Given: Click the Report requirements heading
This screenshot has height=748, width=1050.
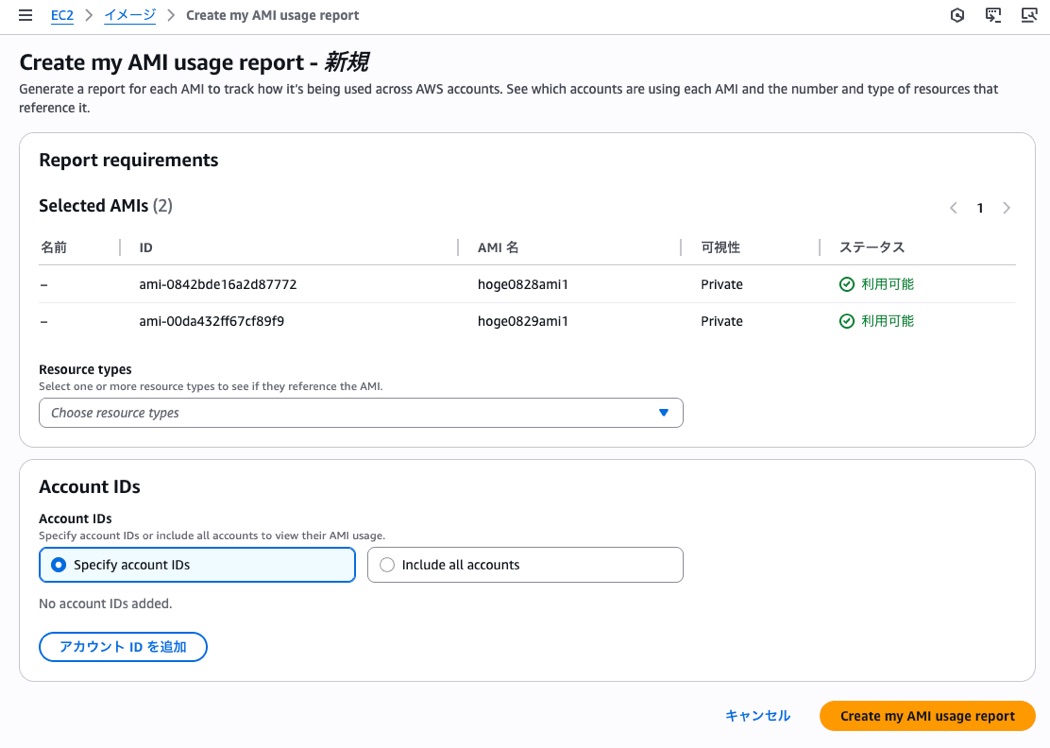Looking at the screenshot, I should (x=129, y=160).
